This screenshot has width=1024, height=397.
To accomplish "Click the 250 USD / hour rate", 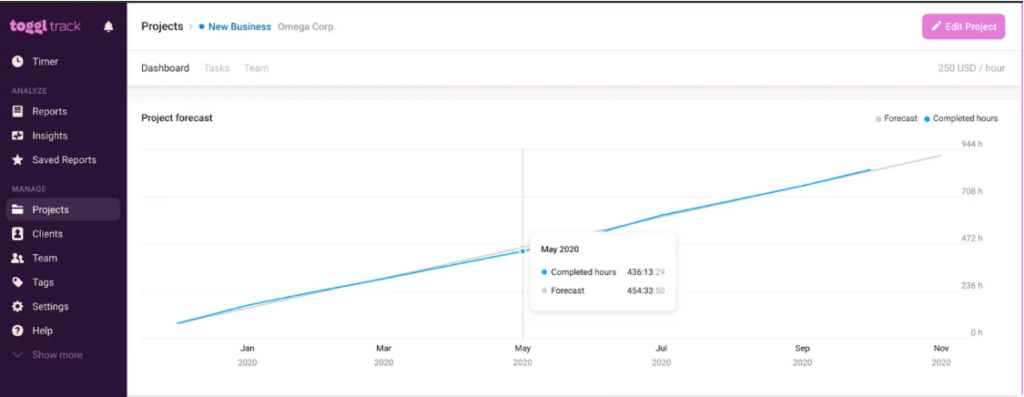I will pyautogui.click(x=971, y=68).
